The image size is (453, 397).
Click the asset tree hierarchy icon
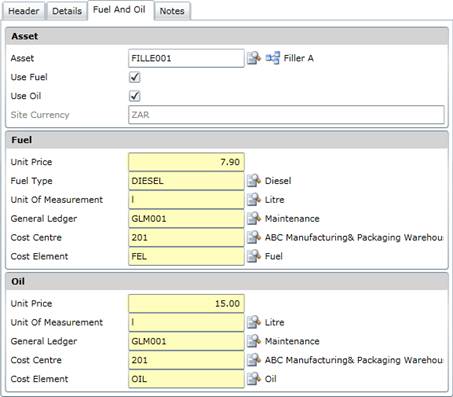[x=273, y=58]
